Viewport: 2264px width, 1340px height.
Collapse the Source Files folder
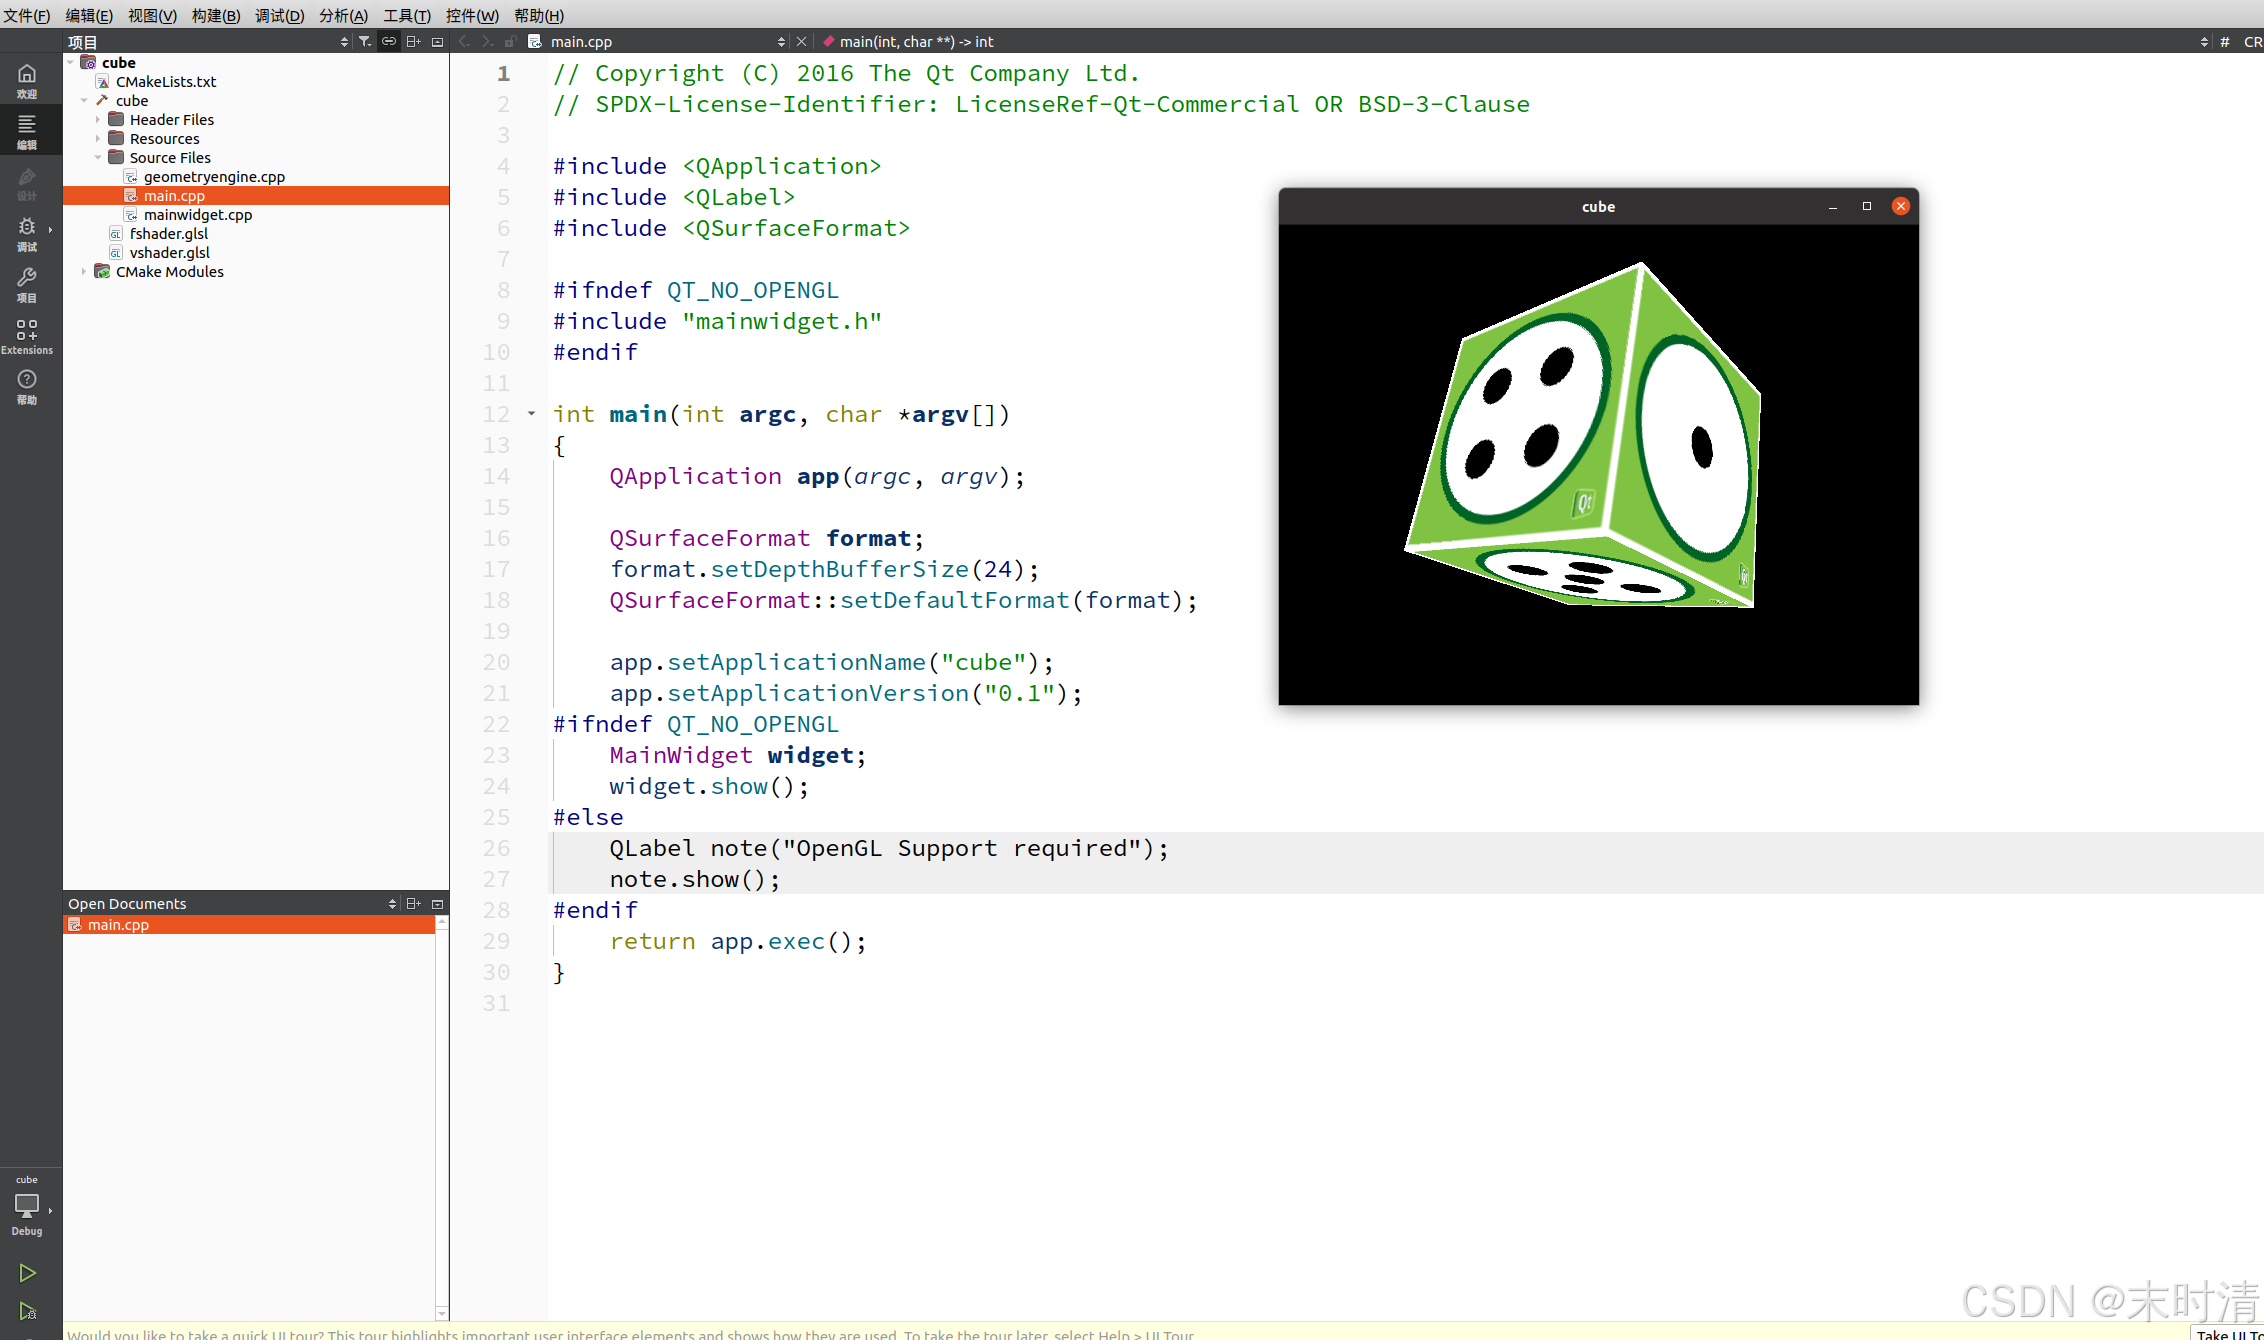click(98, 157)
